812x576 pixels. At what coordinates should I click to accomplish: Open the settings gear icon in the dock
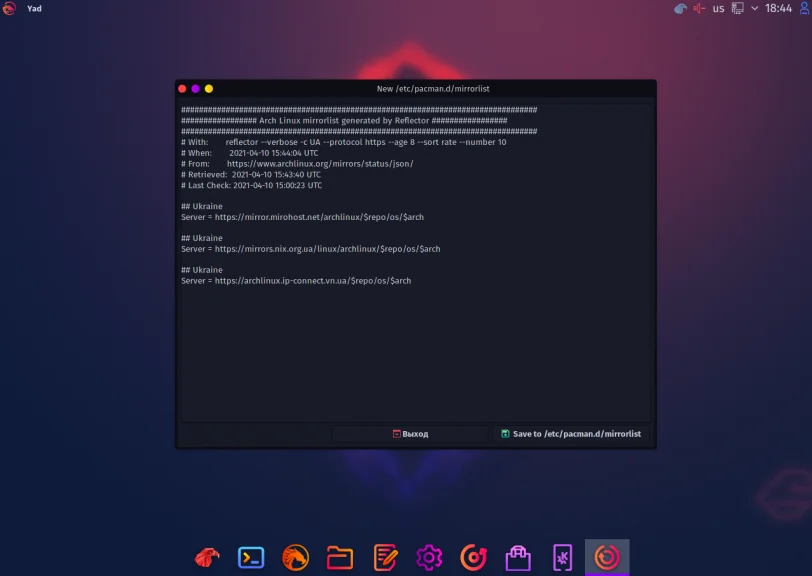coord(428,557)
